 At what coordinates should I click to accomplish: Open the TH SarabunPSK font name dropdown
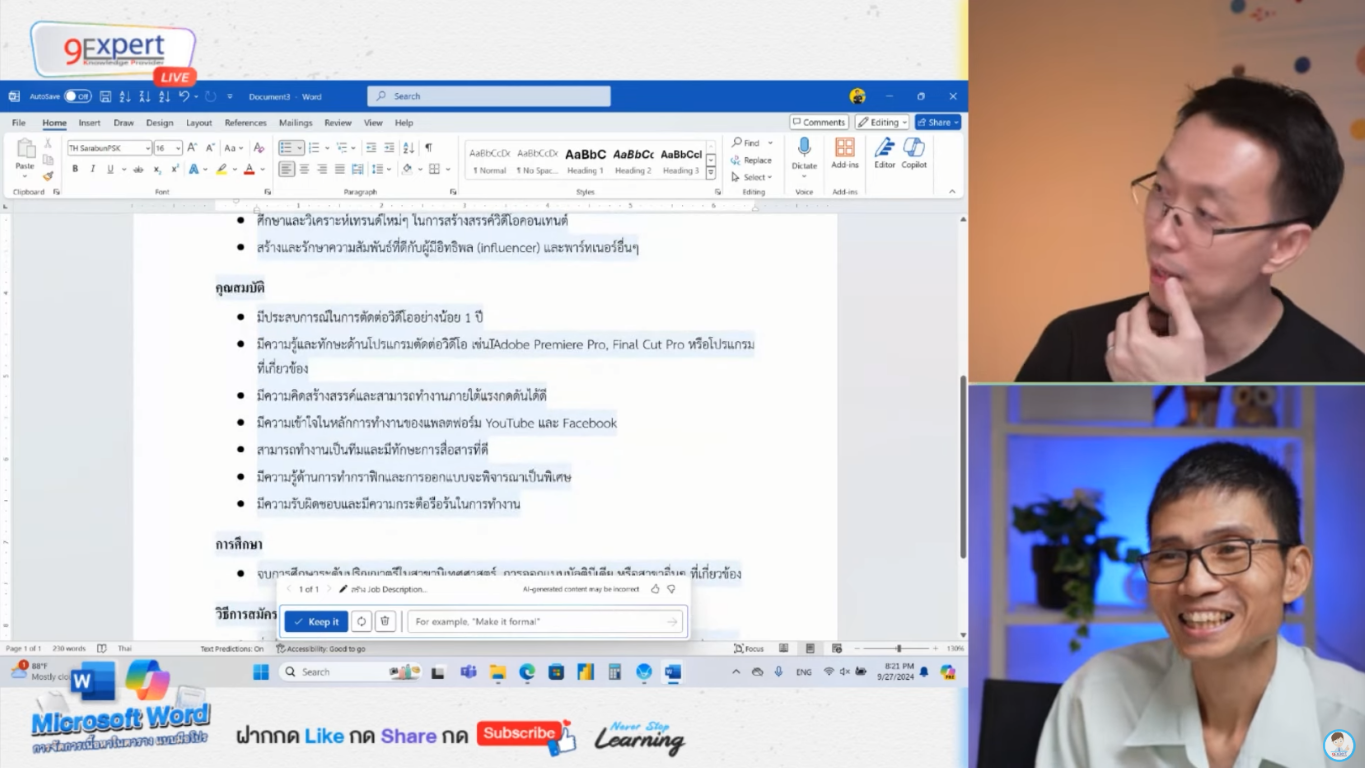(147, 148)
